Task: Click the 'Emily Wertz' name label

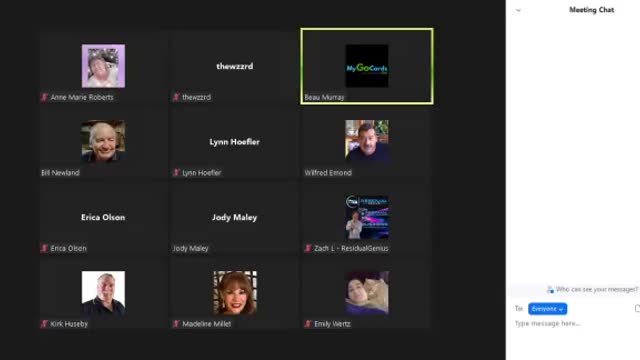Action: tap(332, 324)
